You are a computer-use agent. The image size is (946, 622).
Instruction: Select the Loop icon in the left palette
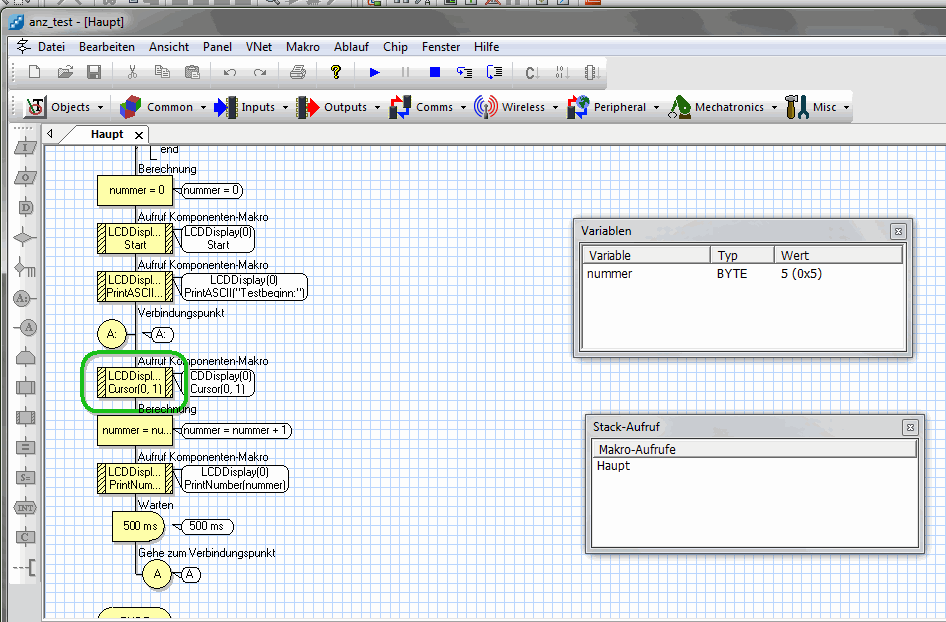25,358
